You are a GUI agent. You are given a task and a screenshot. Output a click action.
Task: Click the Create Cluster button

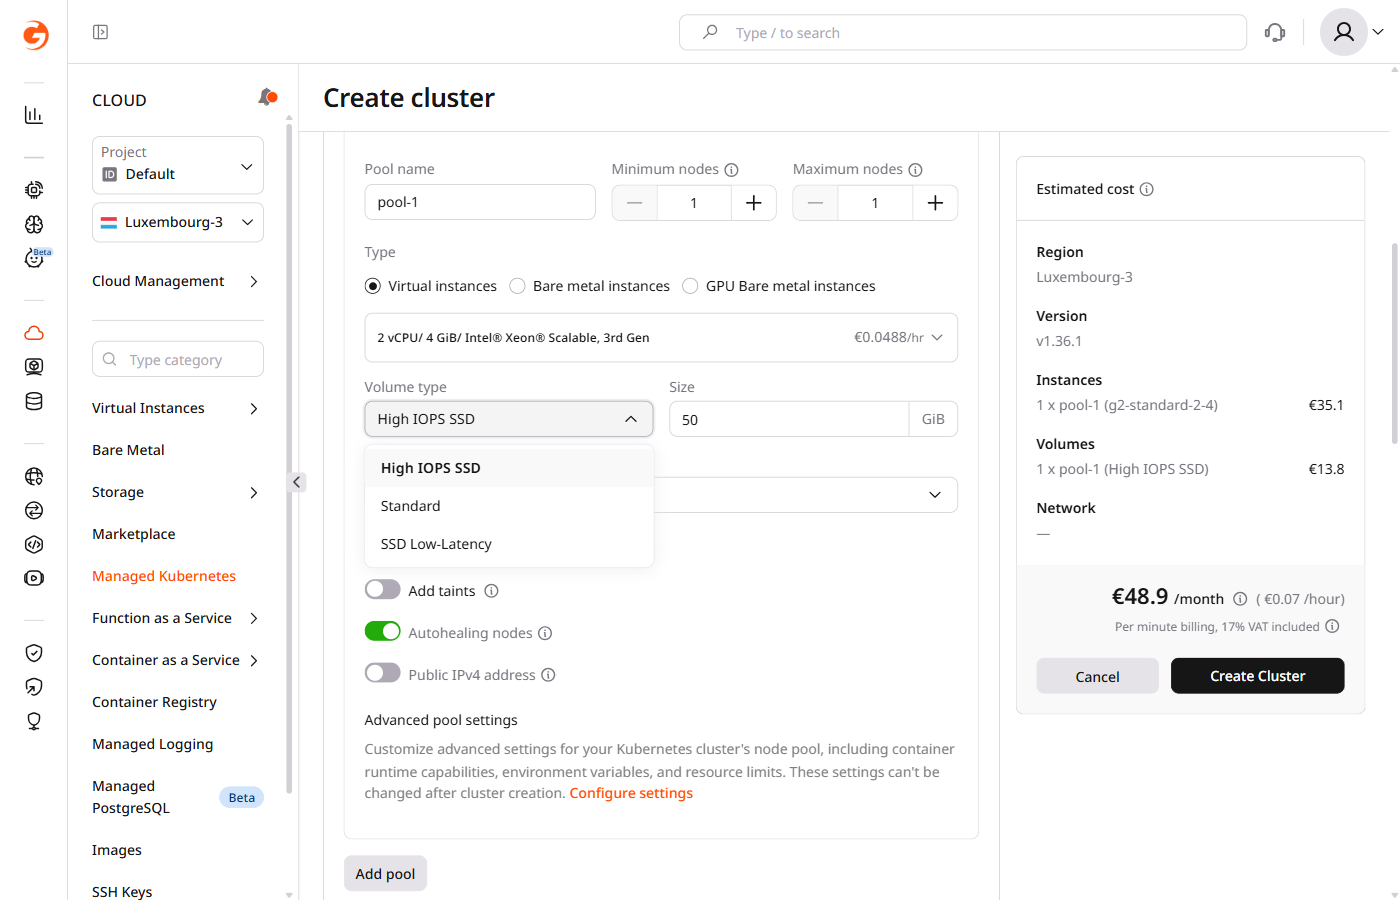coord(1257,676)
